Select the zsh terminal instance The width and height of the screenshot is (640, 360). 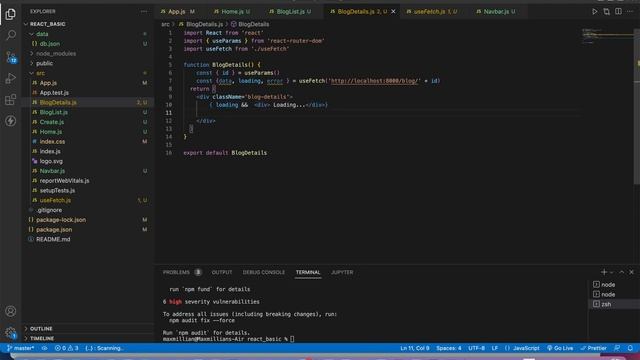(614, 304)
